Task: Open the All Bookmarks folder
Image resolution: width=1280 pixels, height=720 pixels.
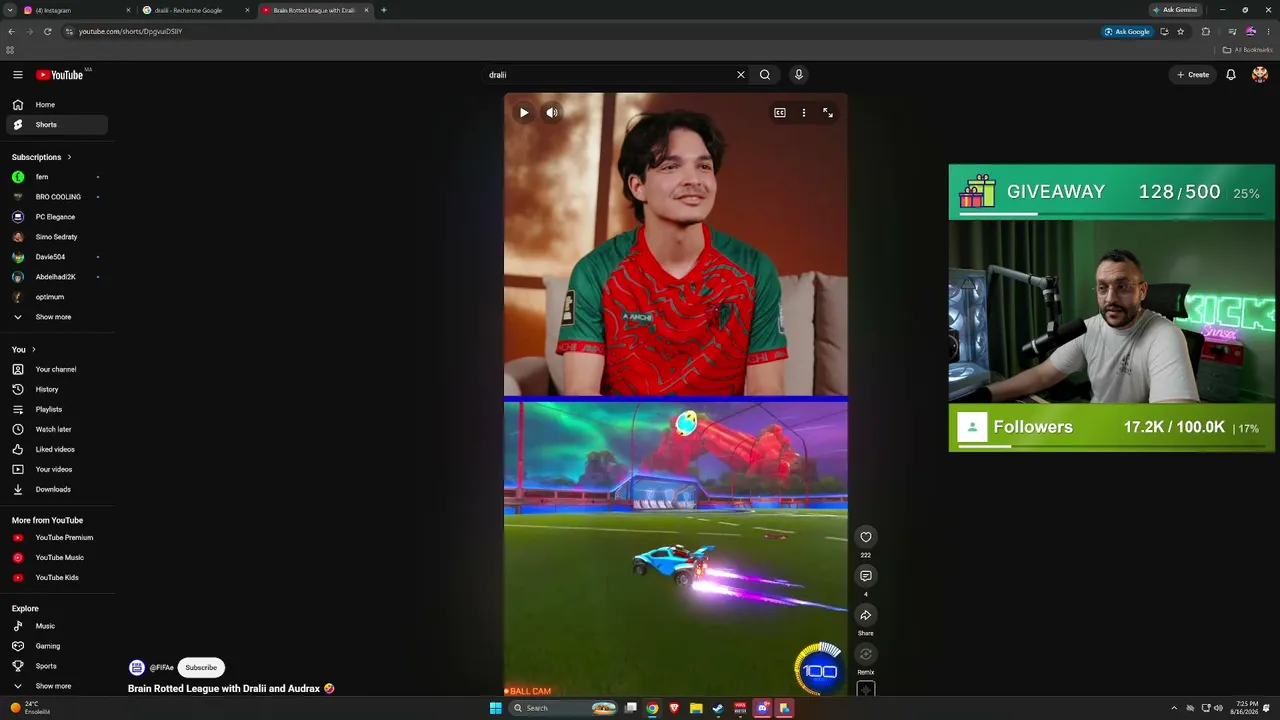Action: [1248, 50]
